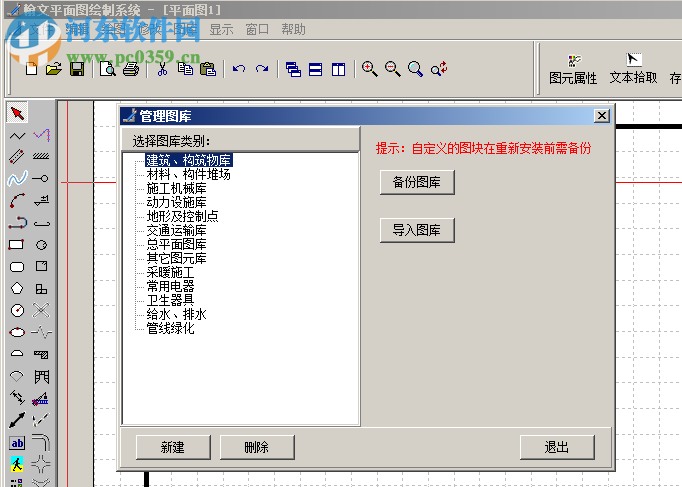Select the red arrow pointer tool

[x=17, y=113]
